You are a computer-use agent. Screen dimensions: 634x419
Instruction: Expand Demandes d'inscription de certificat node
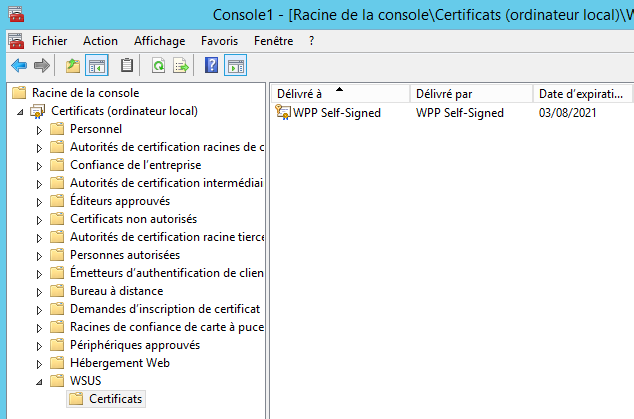[39, 310]
